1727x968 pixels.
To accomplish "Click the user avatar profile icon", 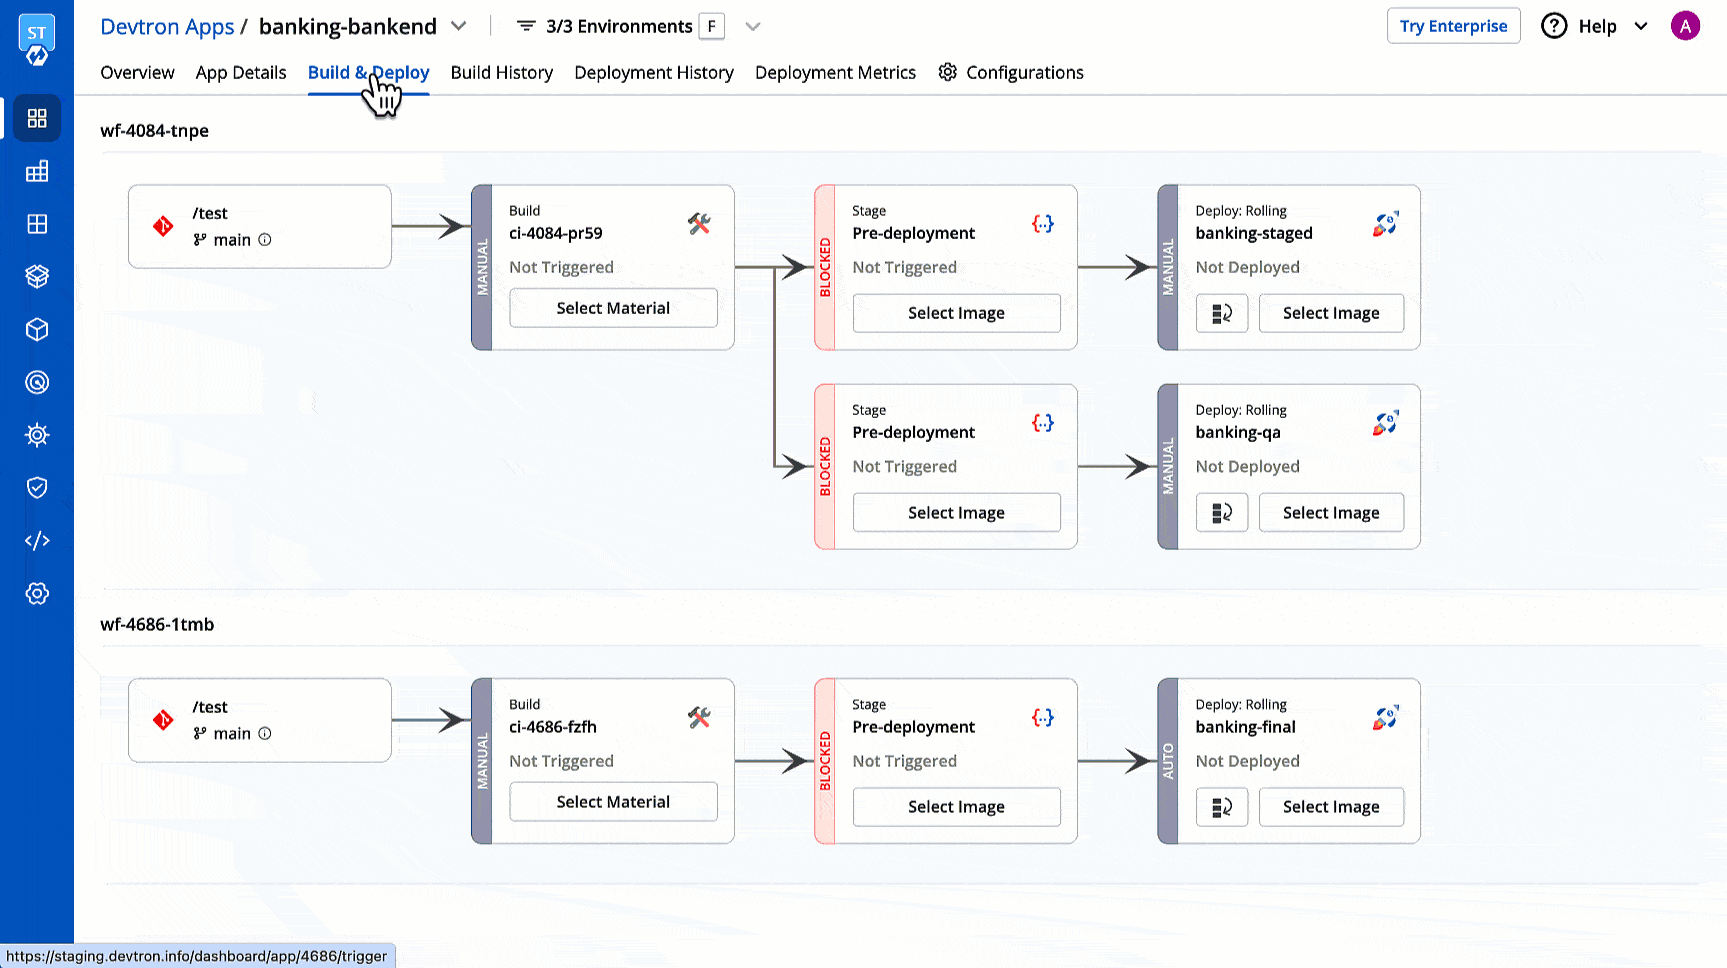I will click(x=1685, y=26).
